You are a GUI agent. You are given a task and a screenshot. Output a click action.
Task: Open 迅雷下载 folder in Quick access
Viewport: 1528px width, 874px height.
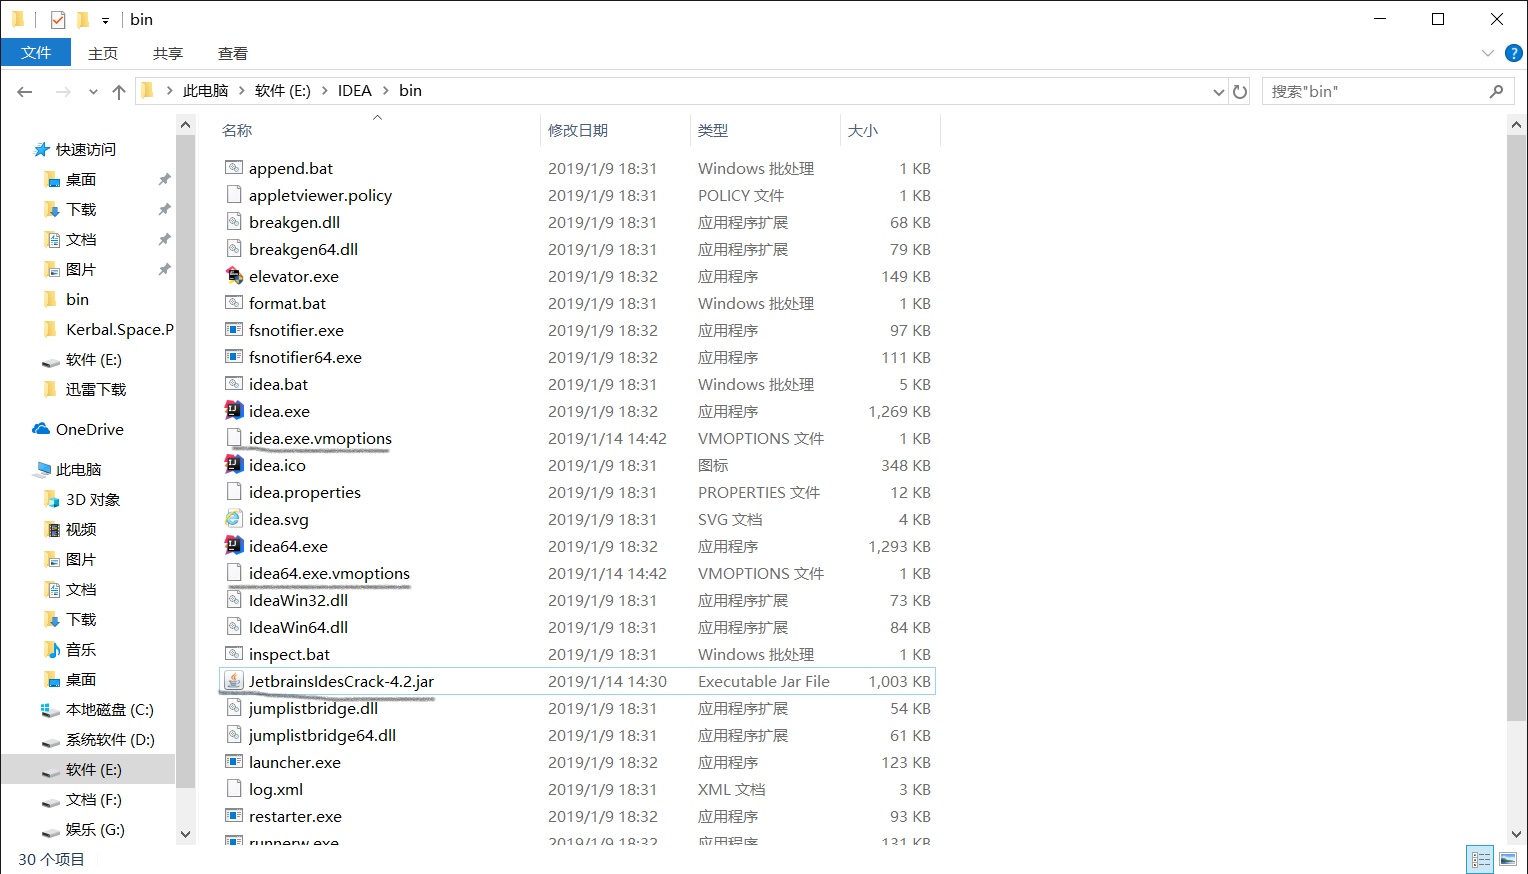96,389
